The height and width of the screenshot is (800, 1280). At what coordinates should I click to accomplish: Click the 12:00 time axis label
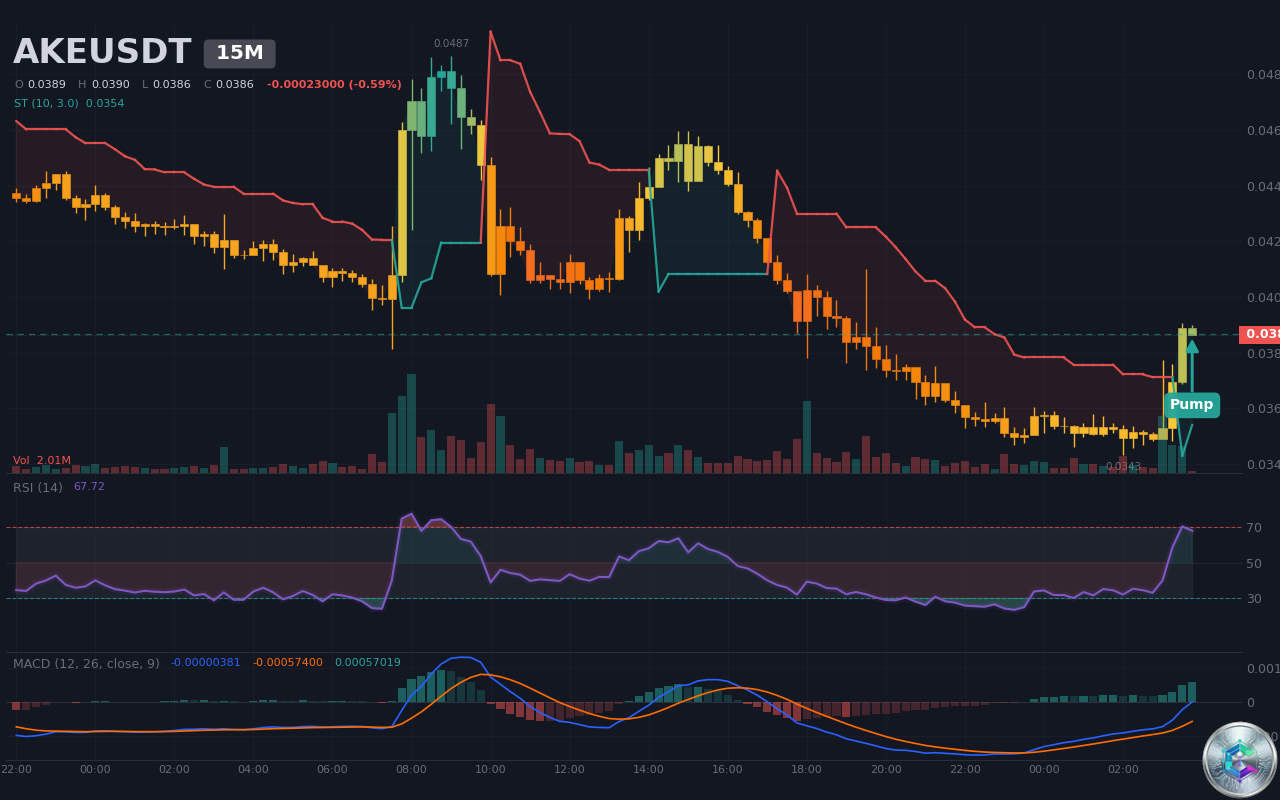[569, 770]
